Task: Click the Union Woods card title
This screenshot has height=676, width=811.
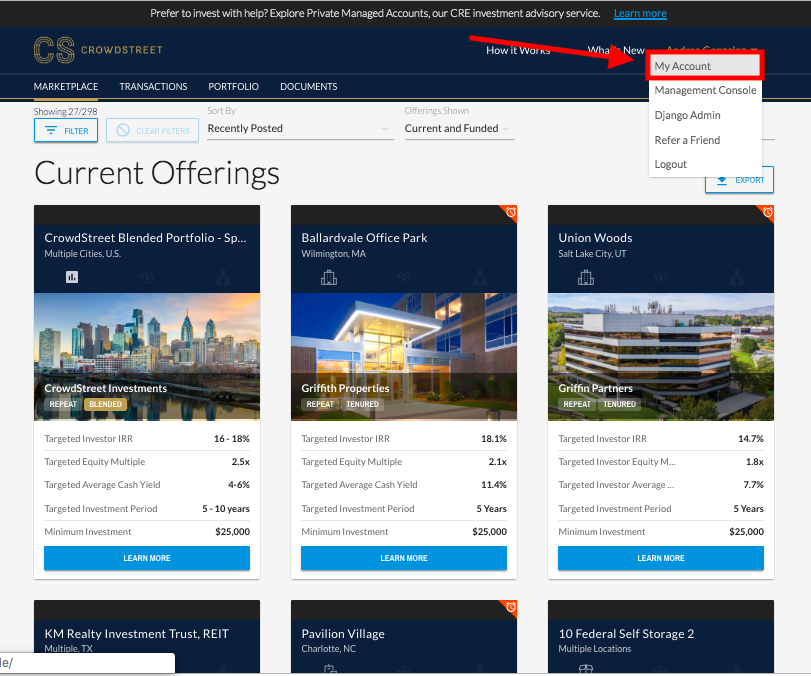Action: click(x=595, y=238)
